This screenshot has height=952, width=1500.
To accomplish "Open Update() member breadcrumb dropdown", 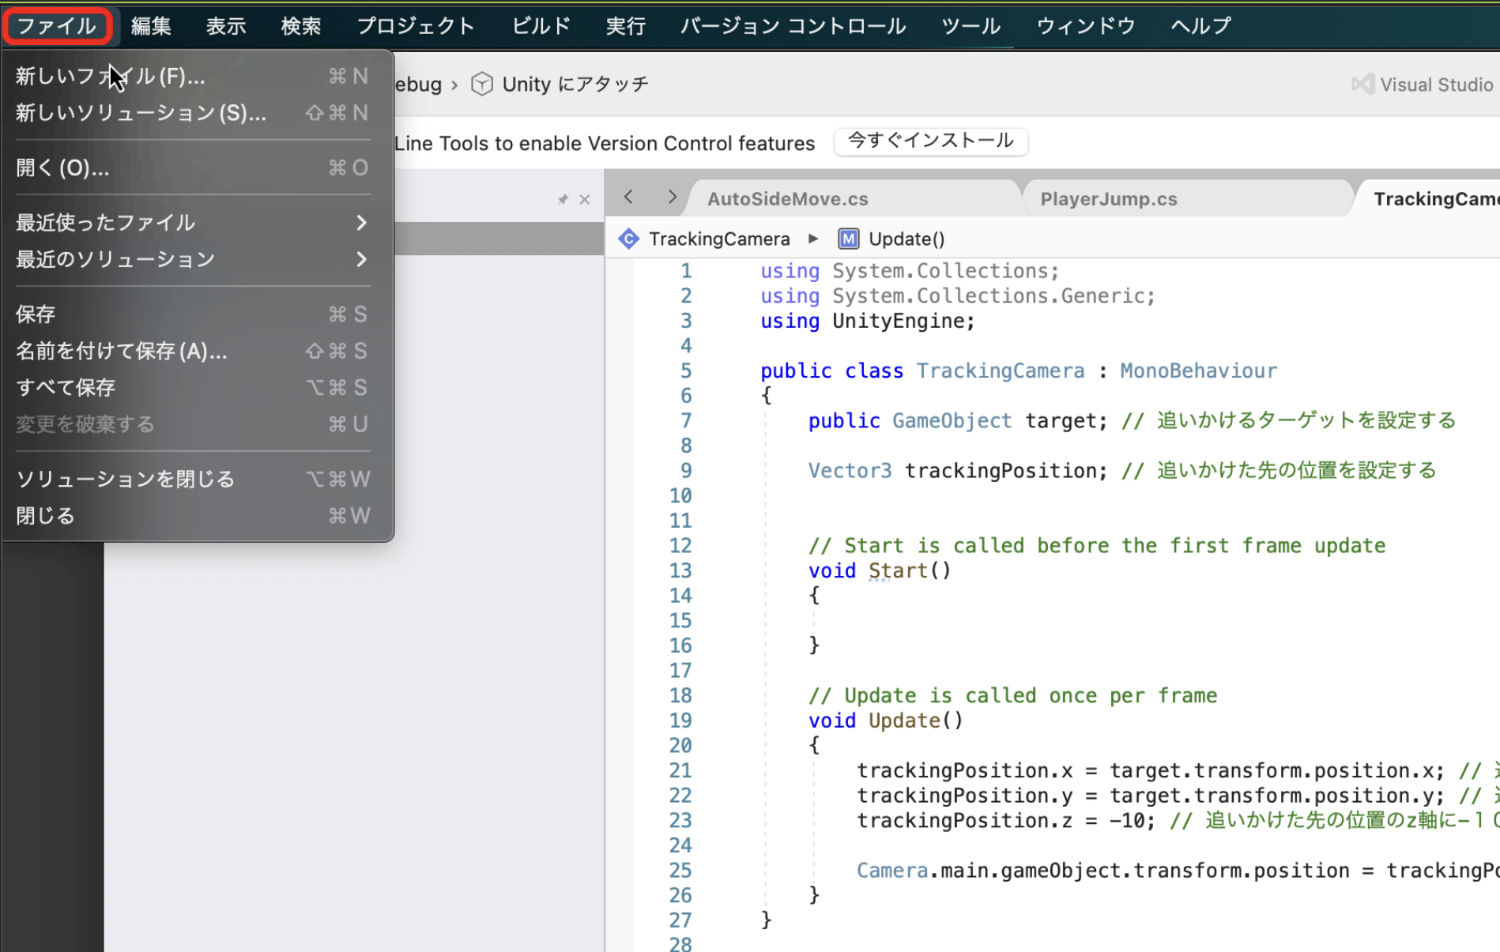I will [907, 239].
